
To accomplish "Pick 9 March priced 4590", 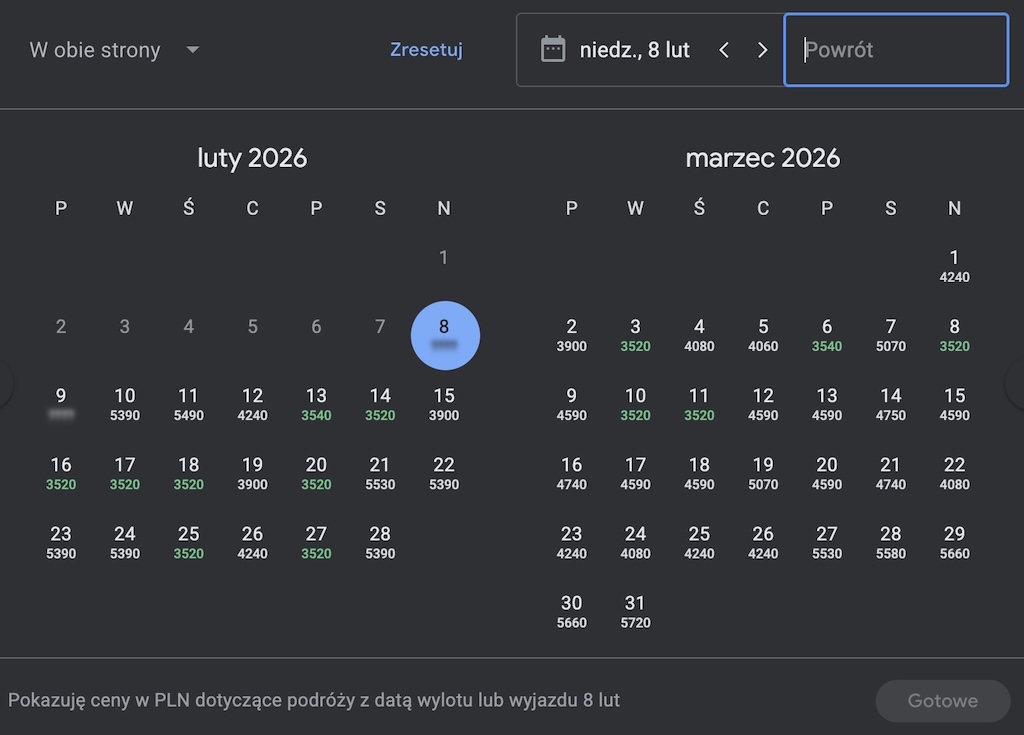I will pos(571,404).
